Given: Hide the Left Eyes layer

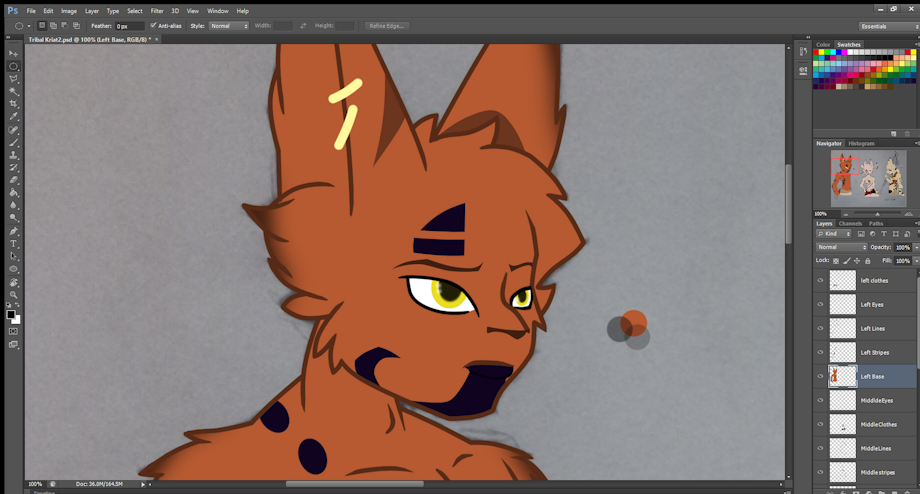Looking at the screenshot, I should 820,305.
